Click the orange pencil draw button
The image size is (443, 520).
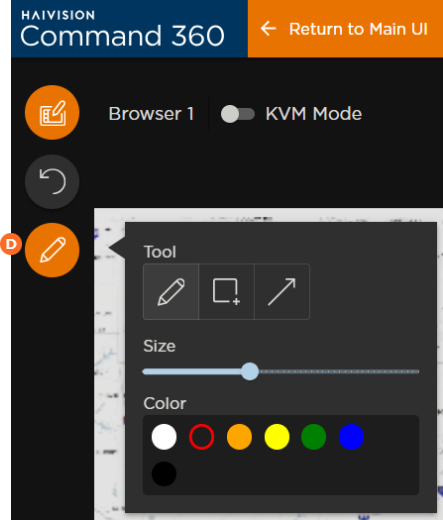pyautogui.click(x=52, y=250)
